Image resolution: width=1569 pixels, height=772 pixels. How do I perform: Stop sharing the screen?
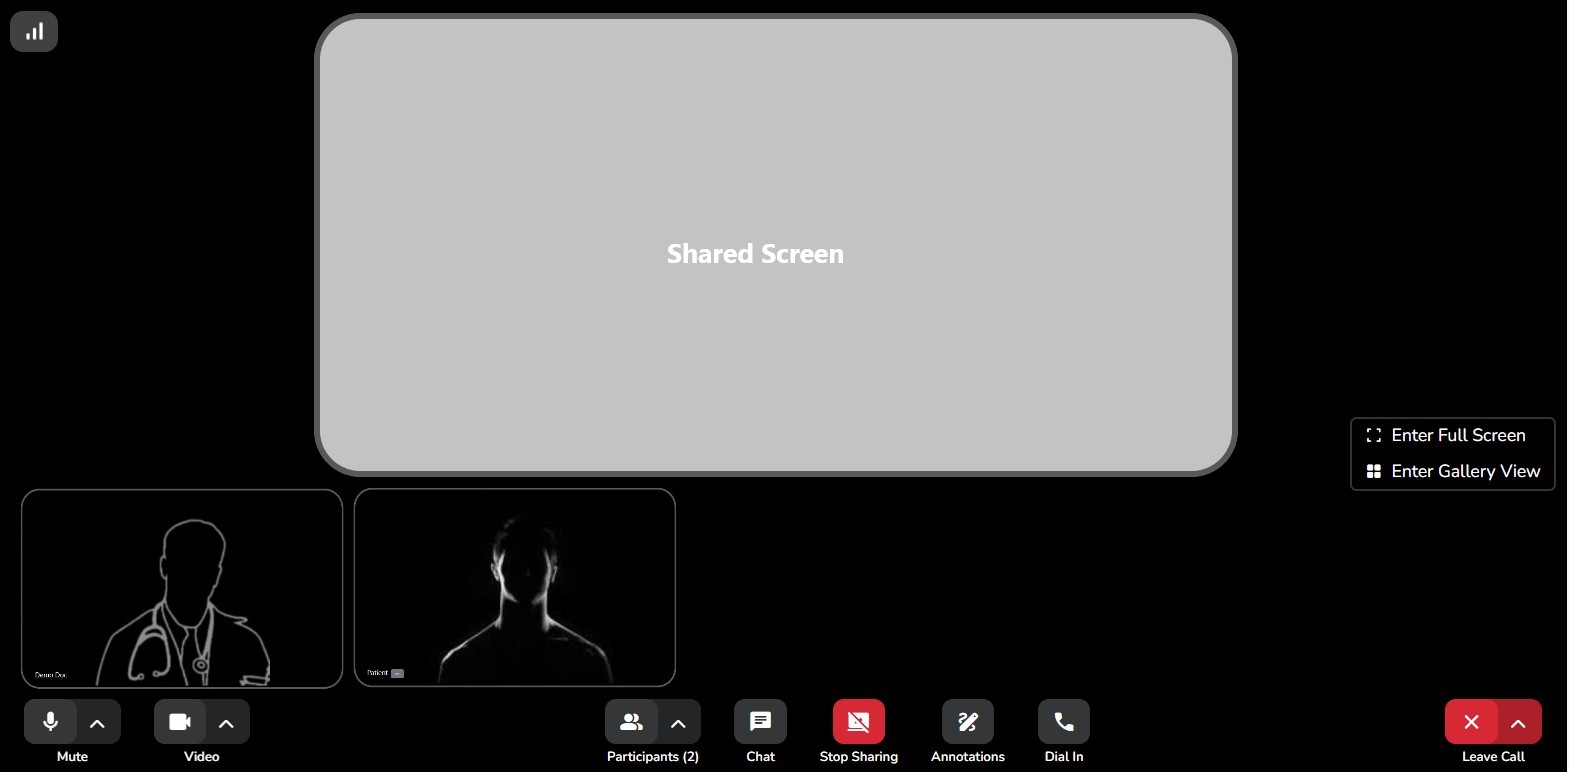858,722
